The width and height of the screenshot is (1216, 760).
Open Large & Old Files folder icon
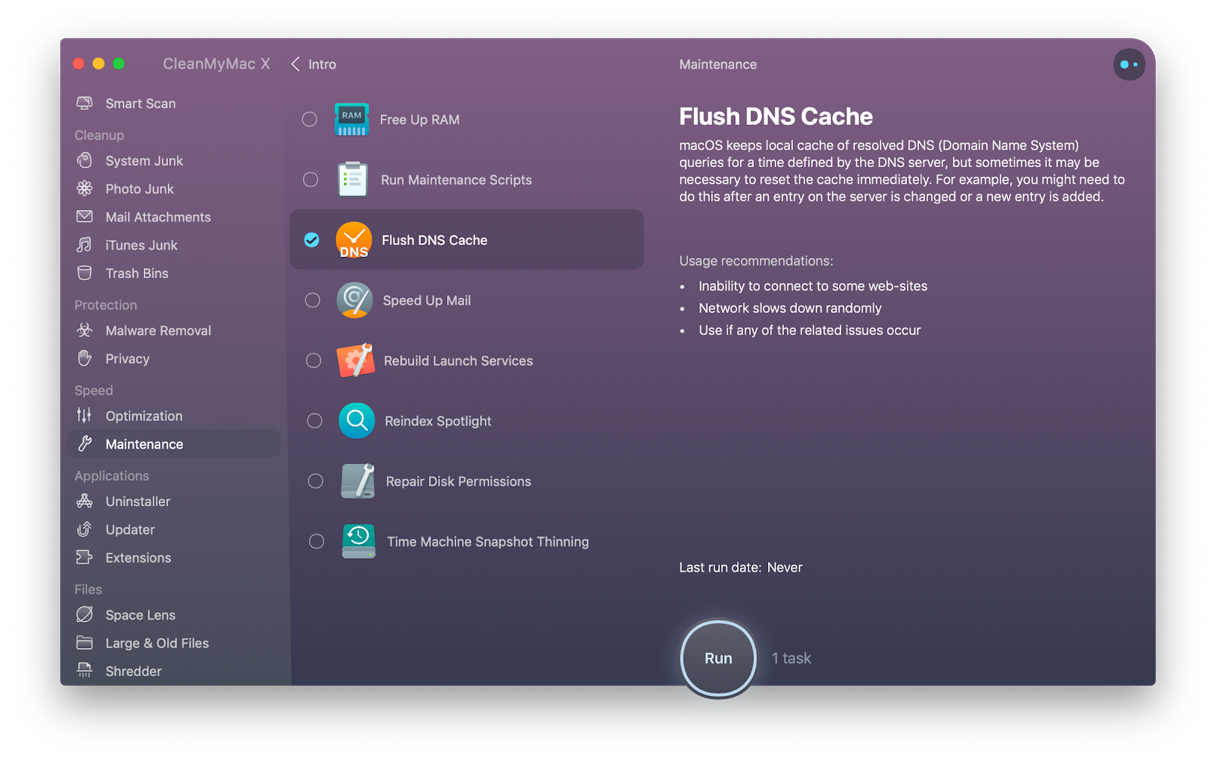pyautogui.click(x=85, y=642)
